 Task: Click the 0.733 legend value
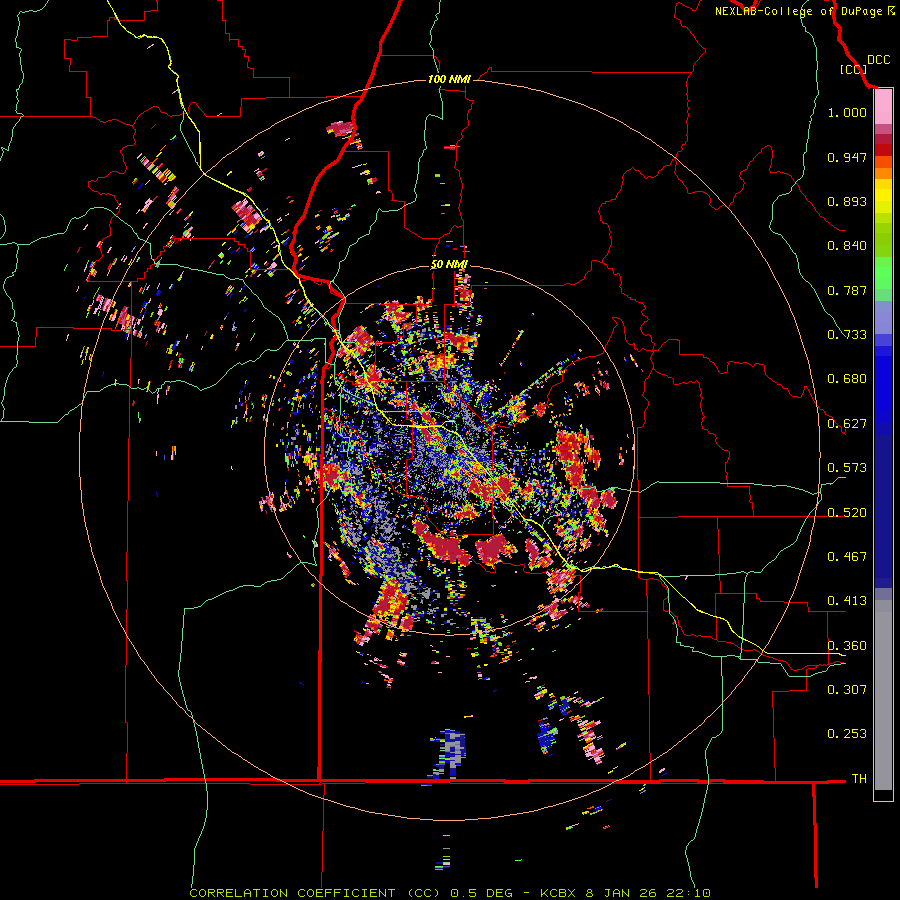pos(847,335)
